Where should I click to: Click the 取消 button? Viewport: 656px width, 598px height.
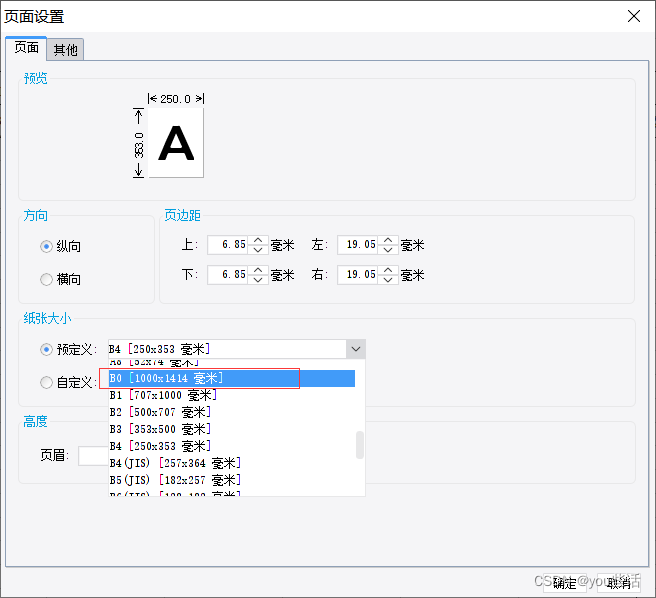point(619,583)
